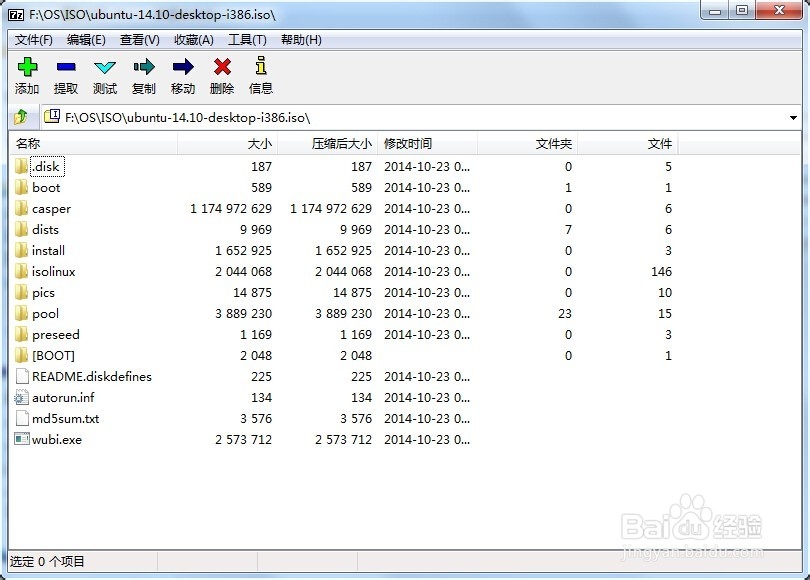Click the 7z icon in title bar

pyautogui.click(x=16, y=14)
